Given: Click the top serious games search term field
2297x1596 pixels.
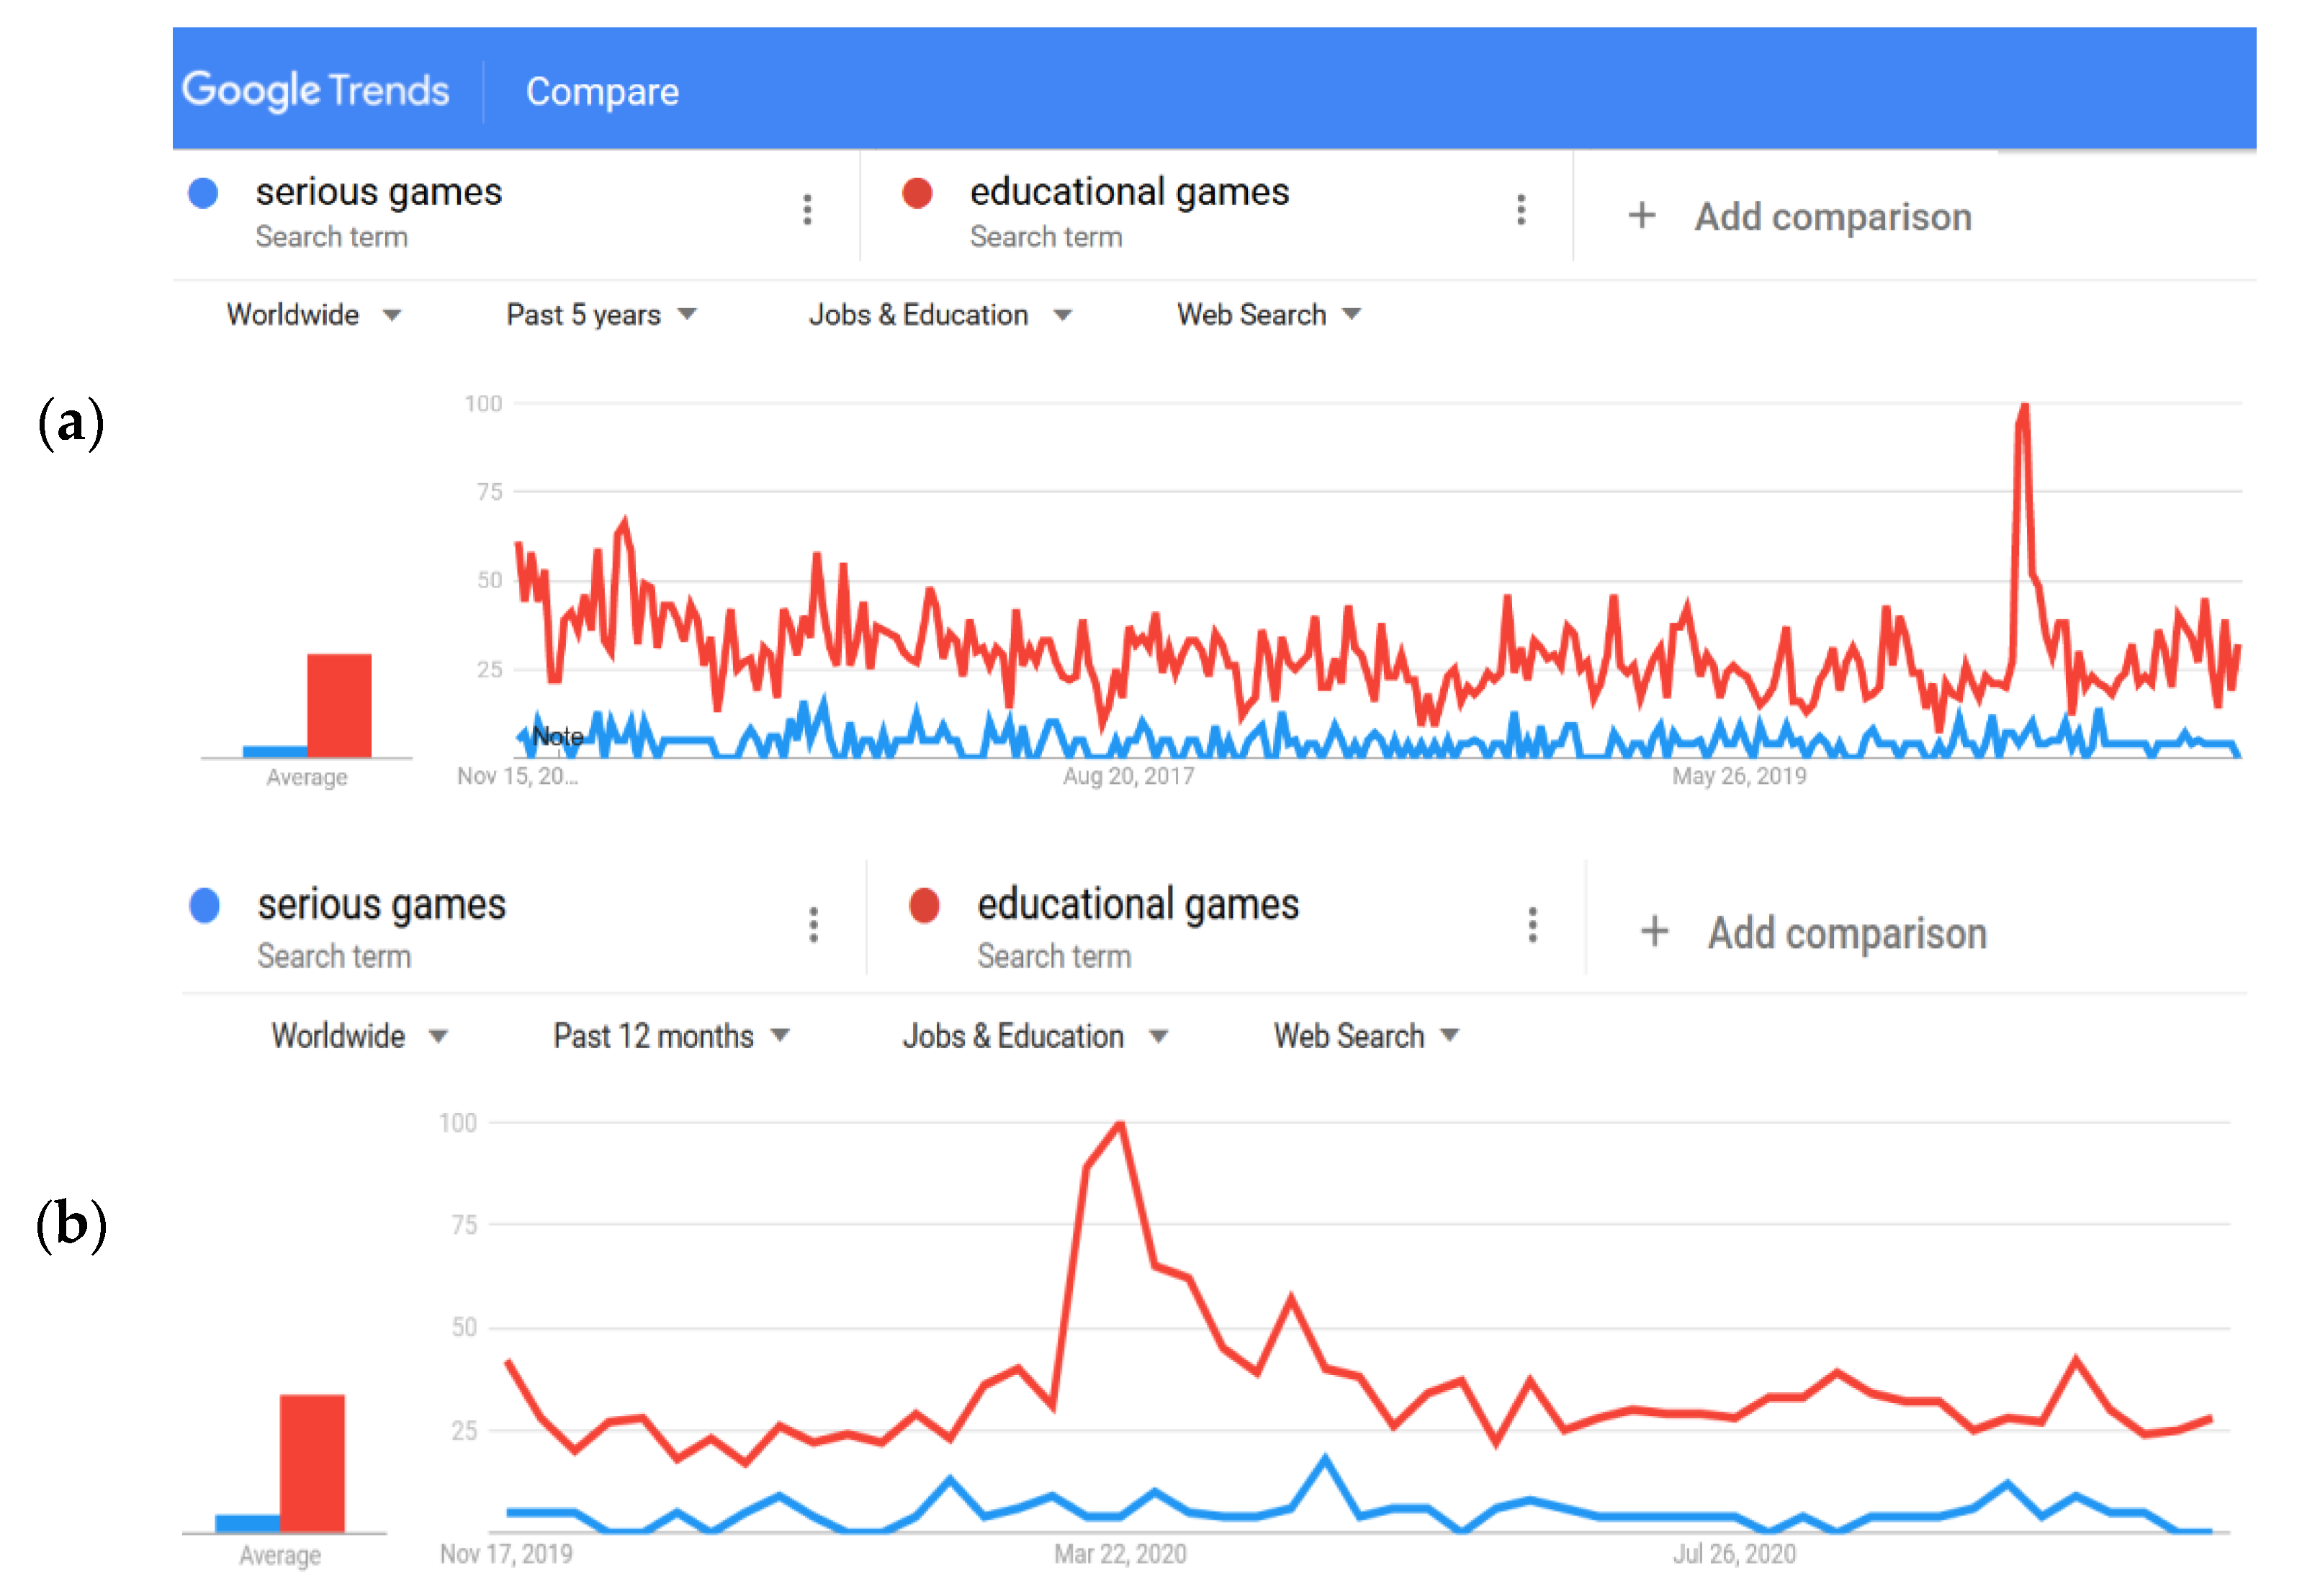Looking at the screenshot, I should [x=378, y=192].
